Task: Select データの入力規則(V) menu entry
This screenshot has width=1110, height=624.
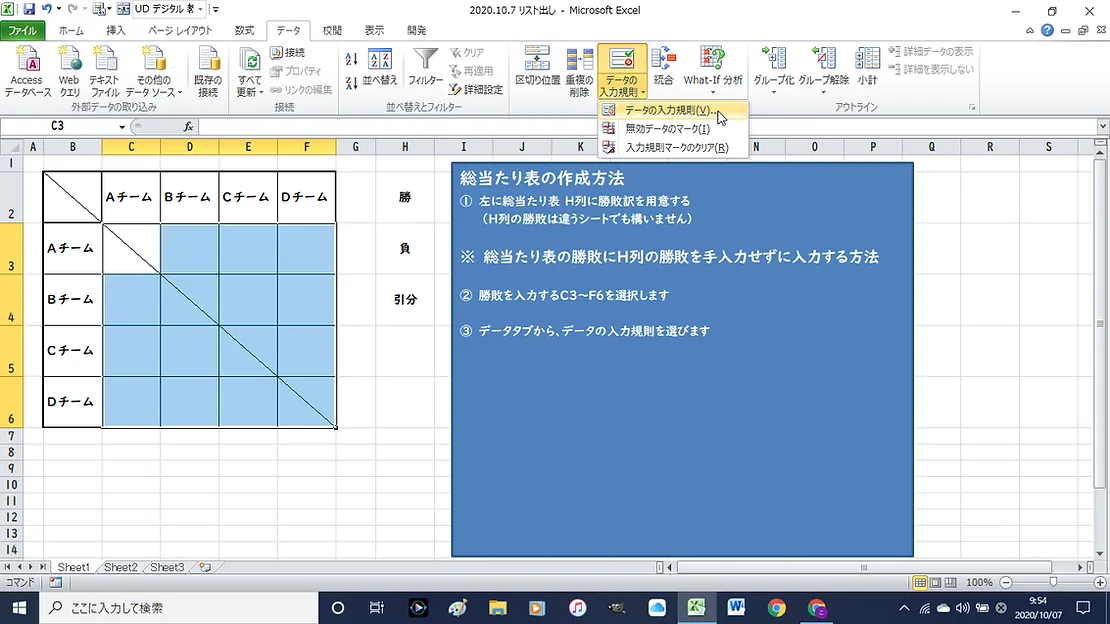Action: coord(664,110)
